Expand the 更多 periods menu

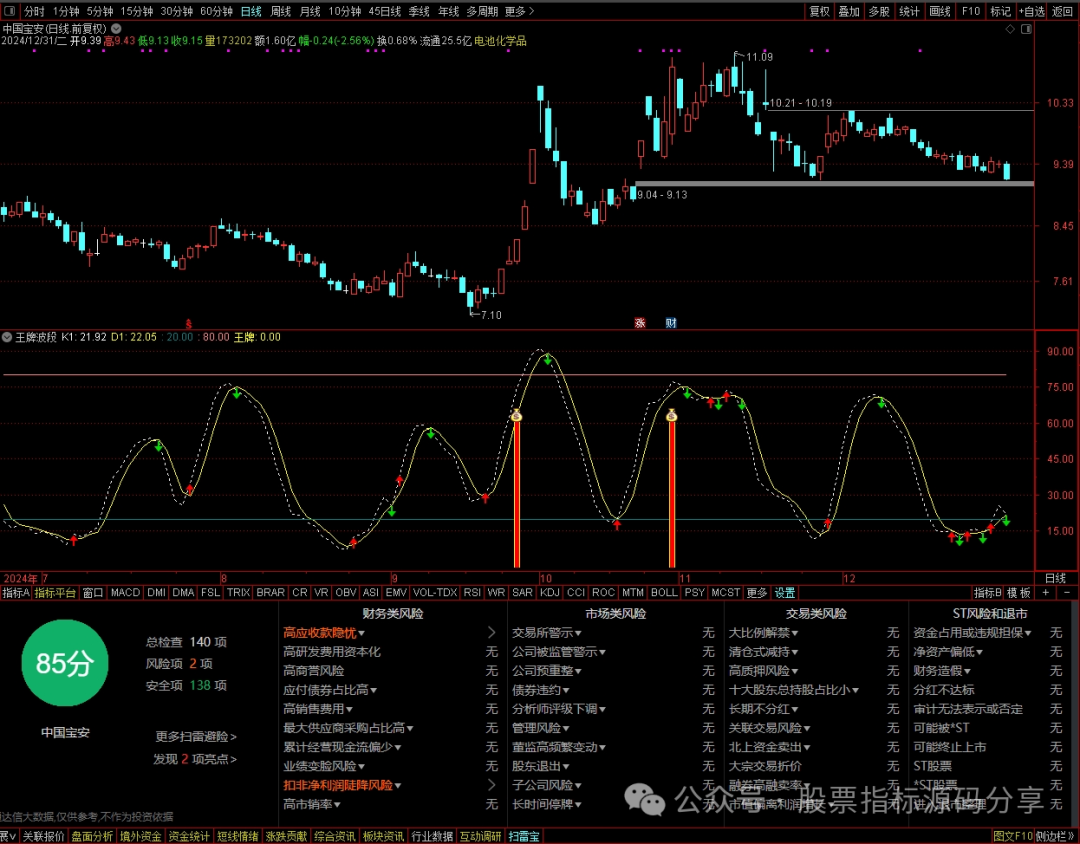519,11
